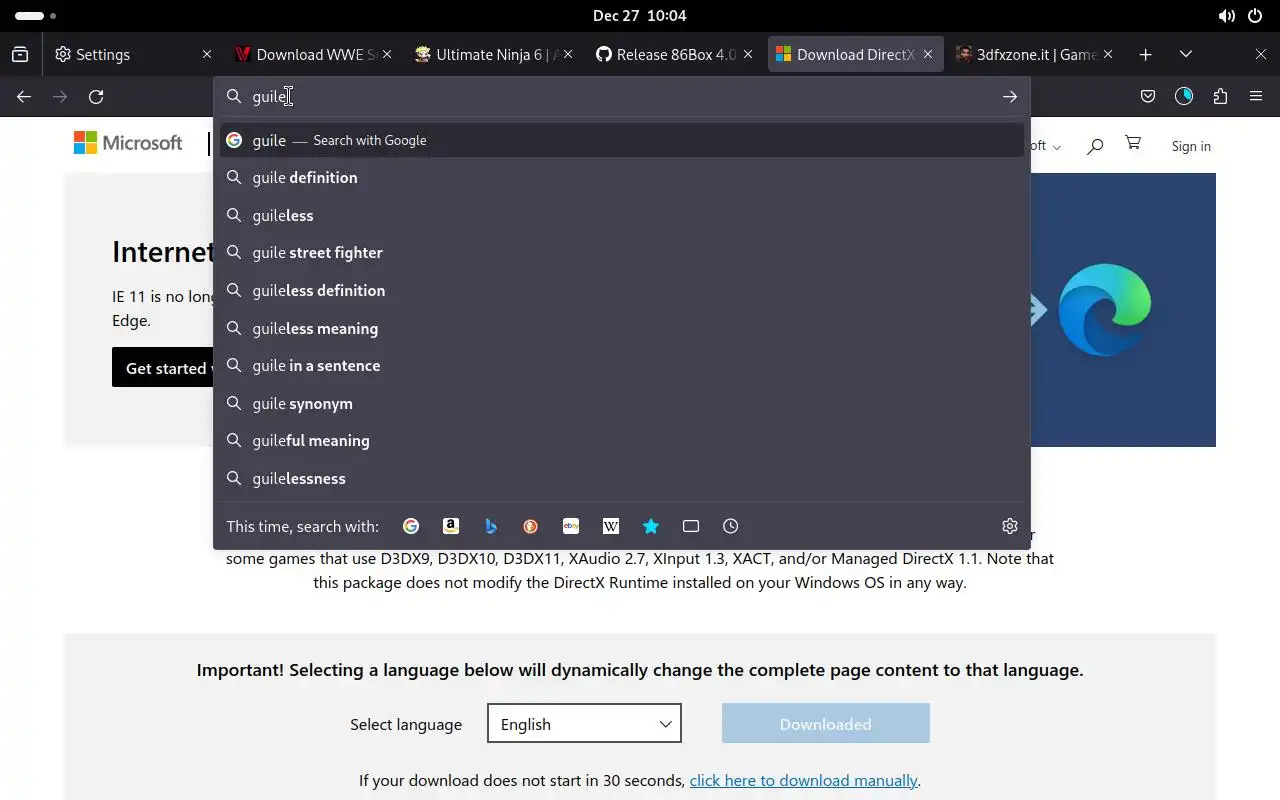Image resolution: width=1280 pixels, height=800 pixels.
Task: Click the Activities pill in top bar
Action: 36,16
